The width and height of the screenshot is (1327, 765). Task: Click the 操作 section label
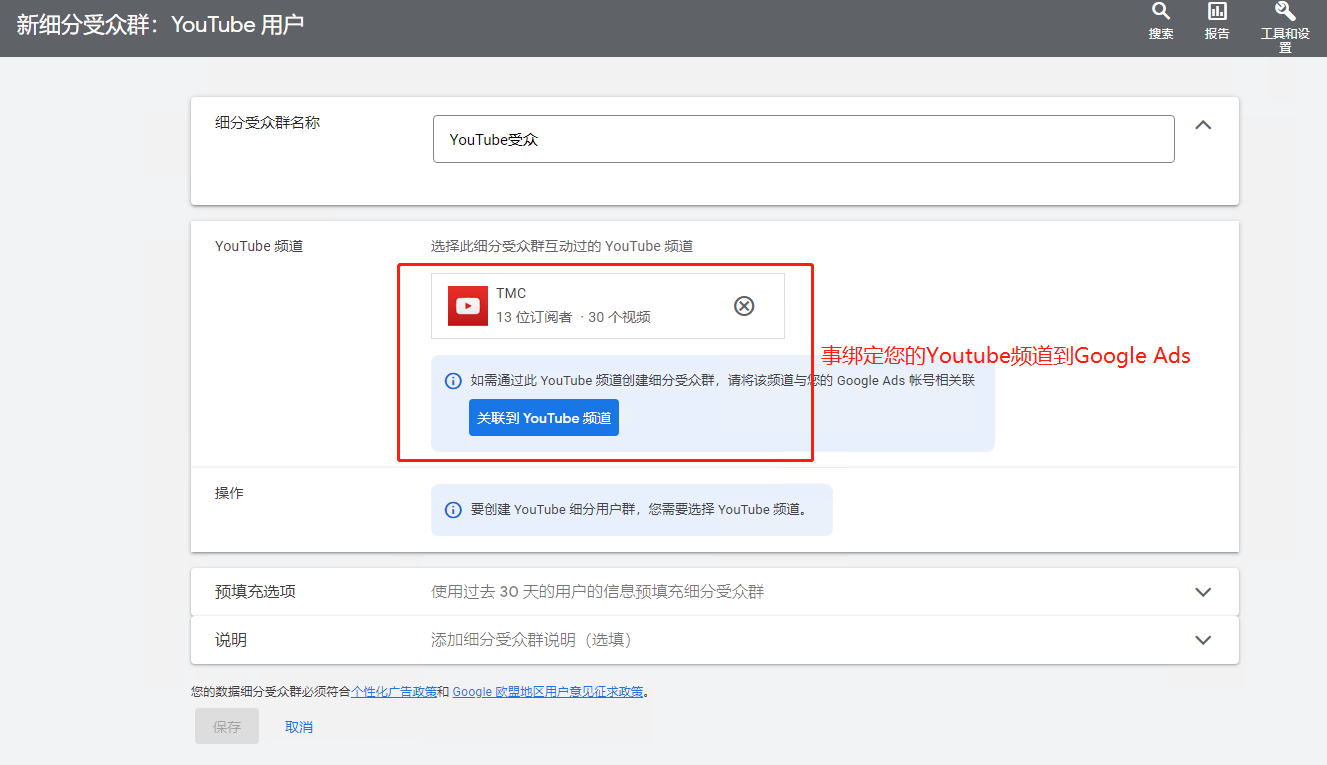point(229,494)
